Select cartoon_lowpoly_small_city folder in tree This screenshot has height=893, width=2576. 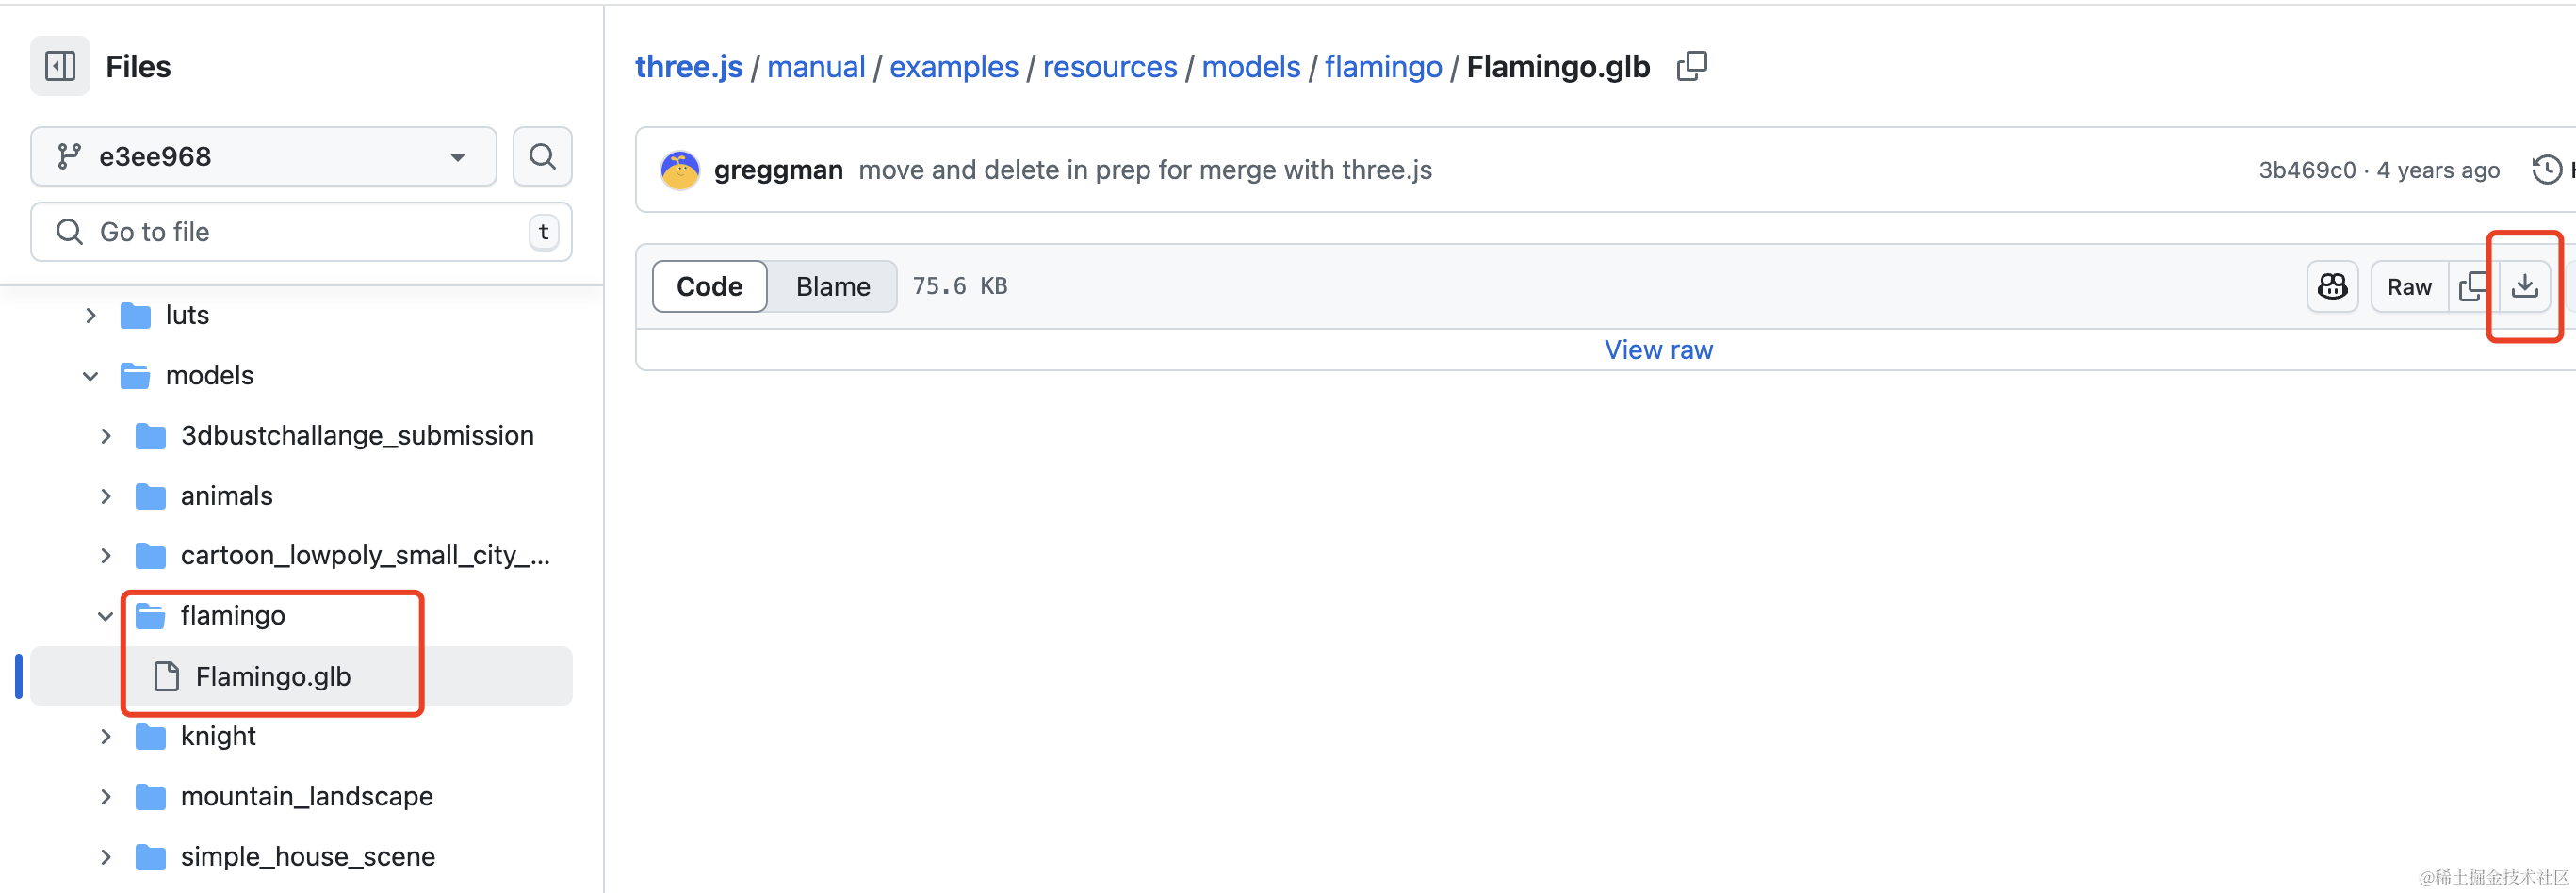tap(365, 556)
